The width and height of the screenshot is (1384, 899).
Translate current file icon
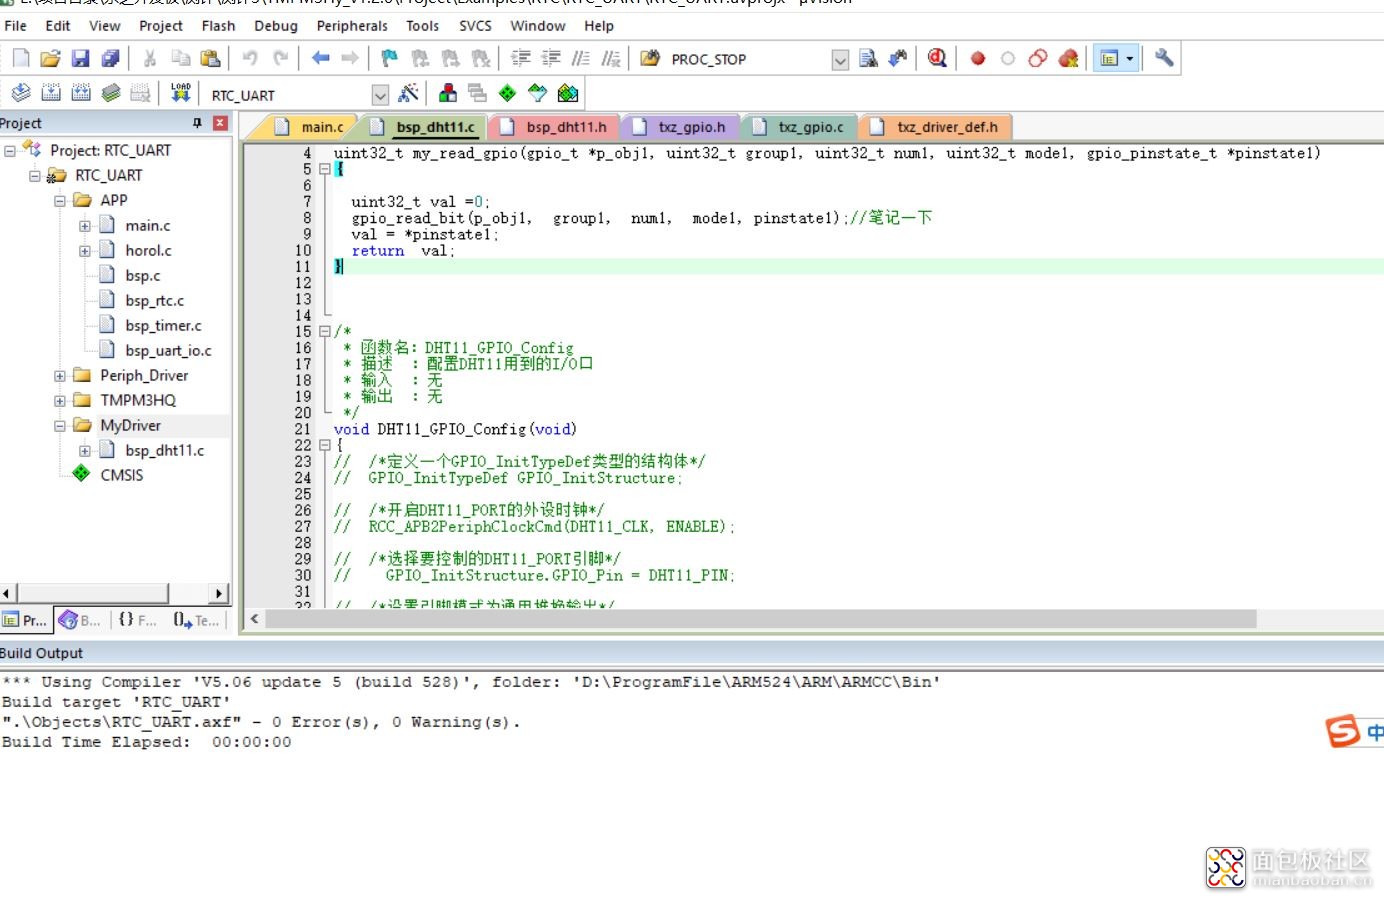pyautogui.click(x=21, y=94)
